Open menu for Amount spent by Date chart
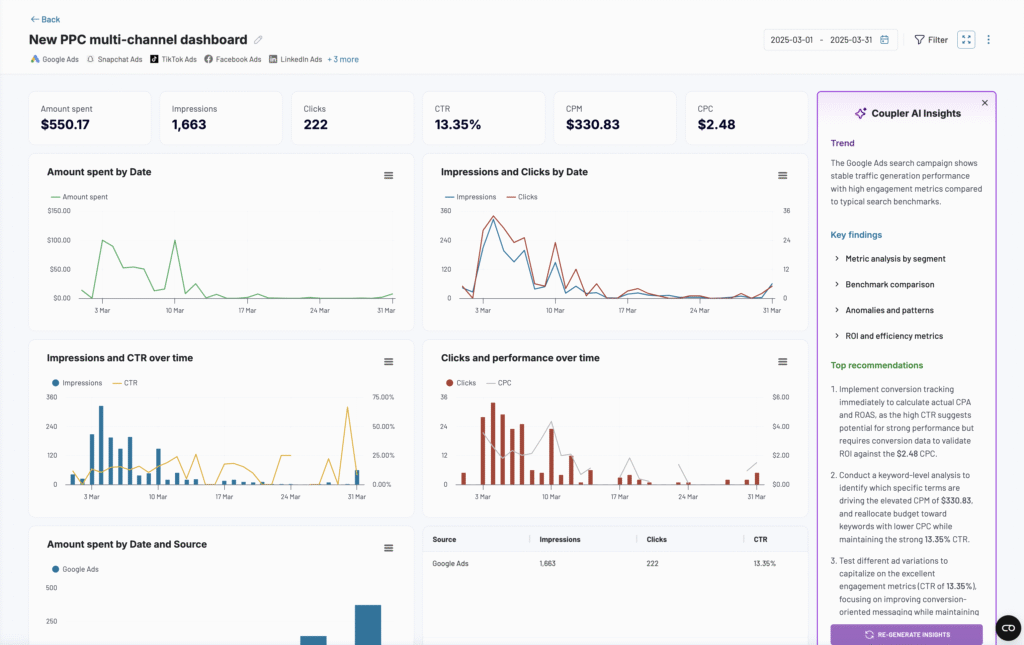The width and height of the screenshot is (1024, 645). (389, 176)
